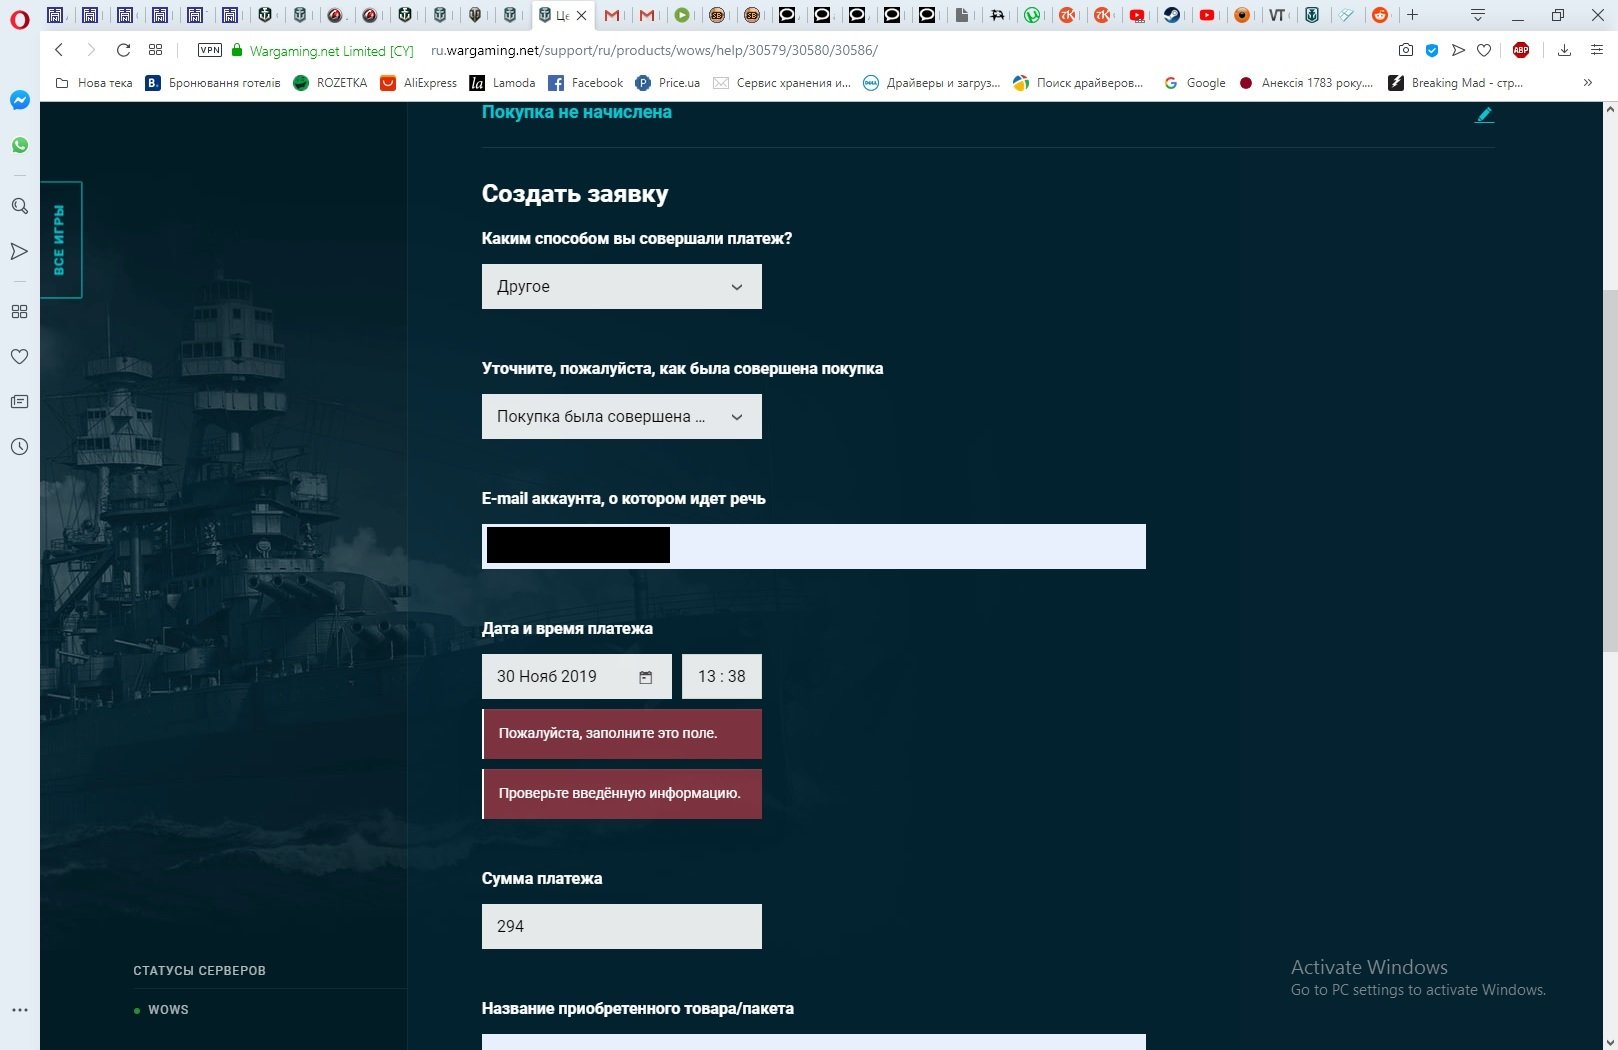
Task: Click the Сумма платежа field with 294
Action: point(622,926)
